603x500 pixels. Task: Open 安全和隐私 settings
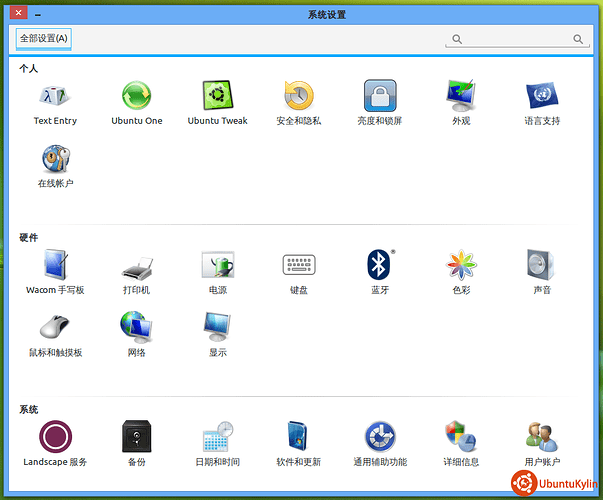tap(298, 97)
